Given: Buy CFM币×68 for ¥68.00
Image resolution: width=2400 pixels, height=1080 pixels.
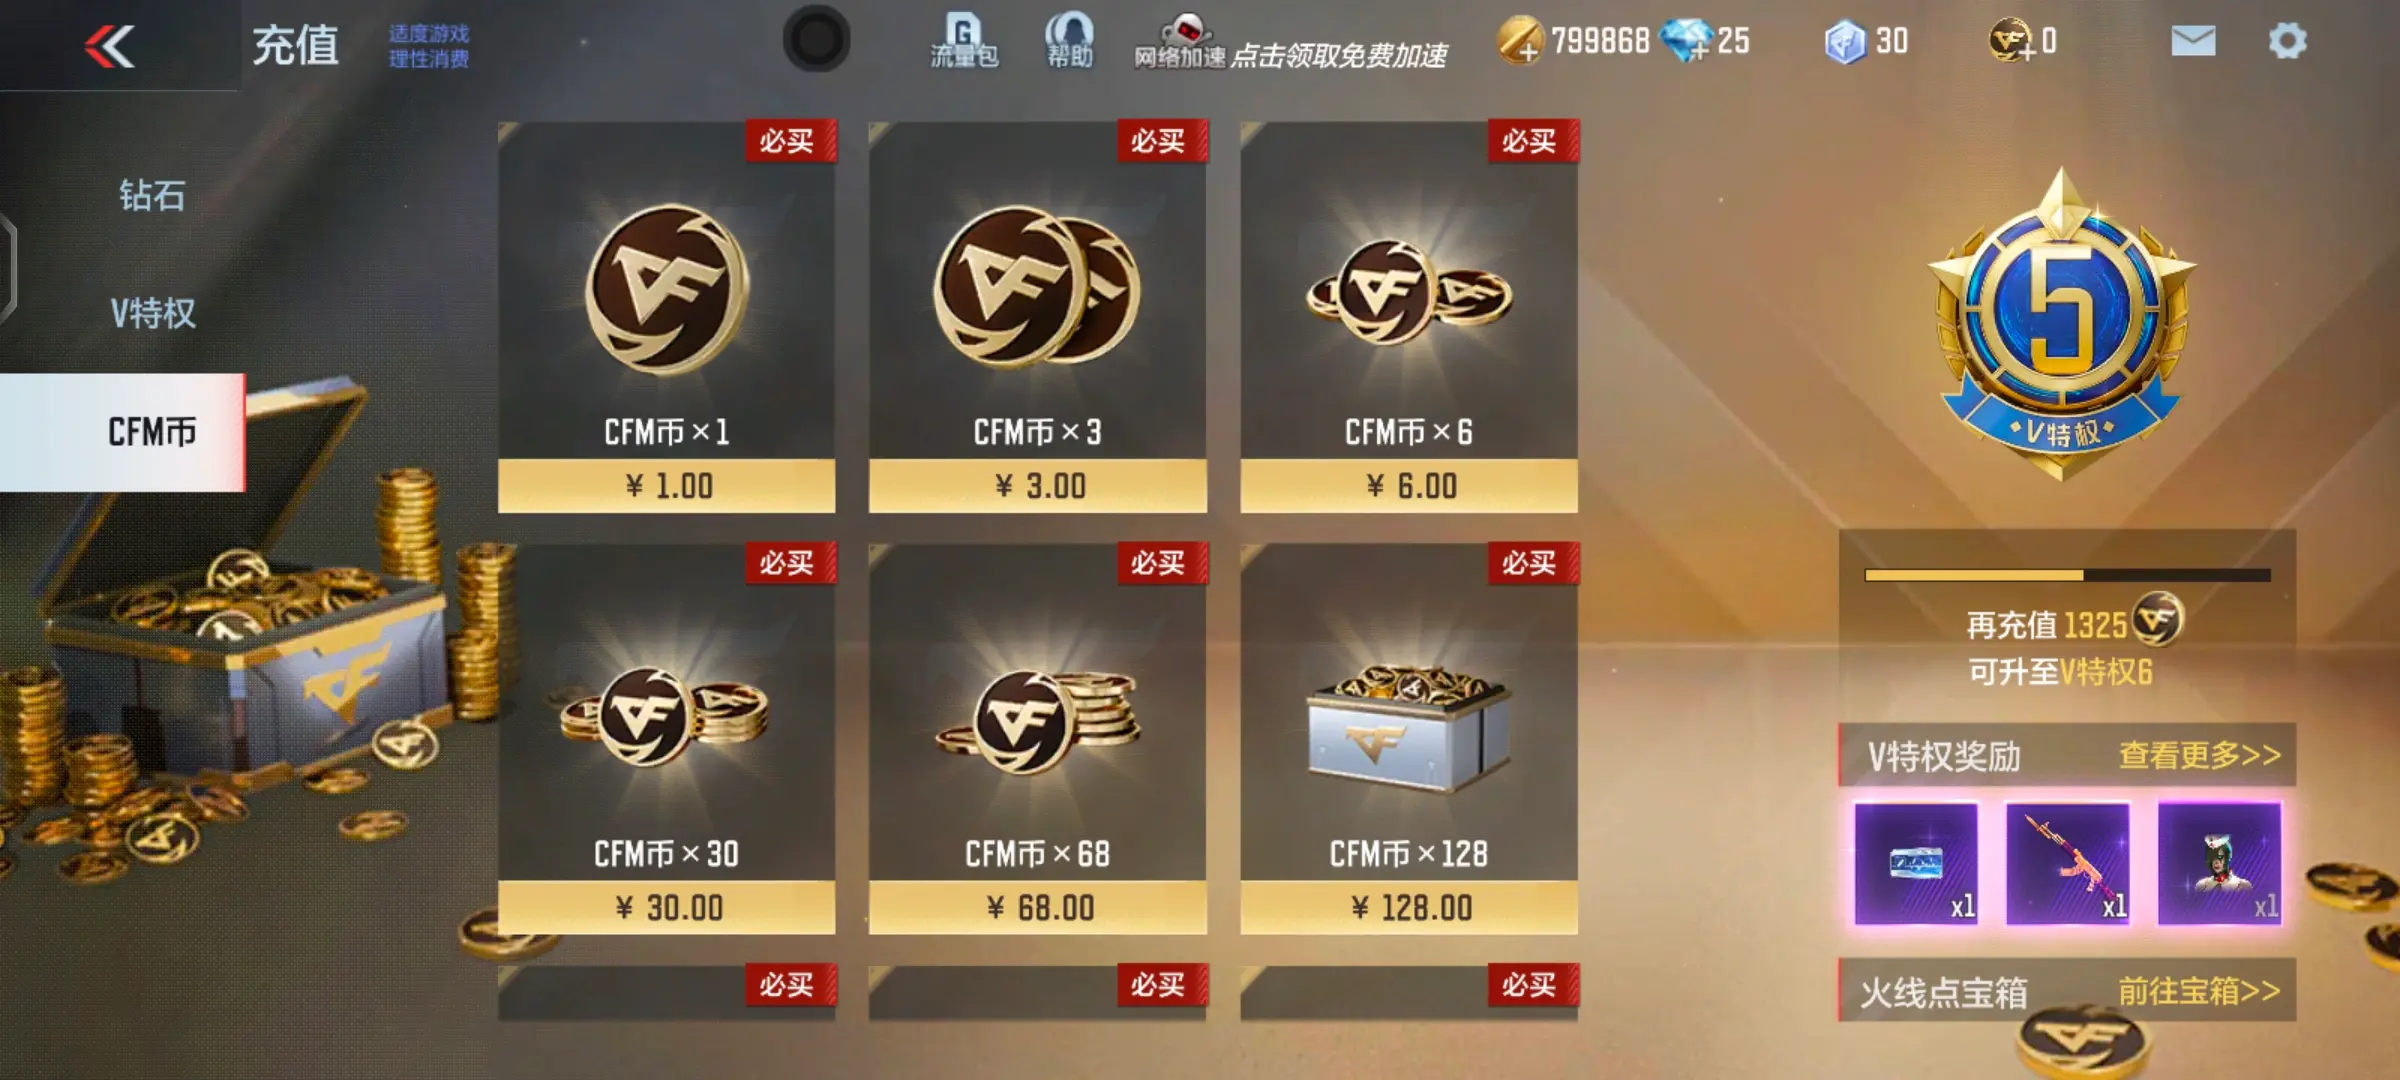Looking at the screenshot, I should 1037,739.
